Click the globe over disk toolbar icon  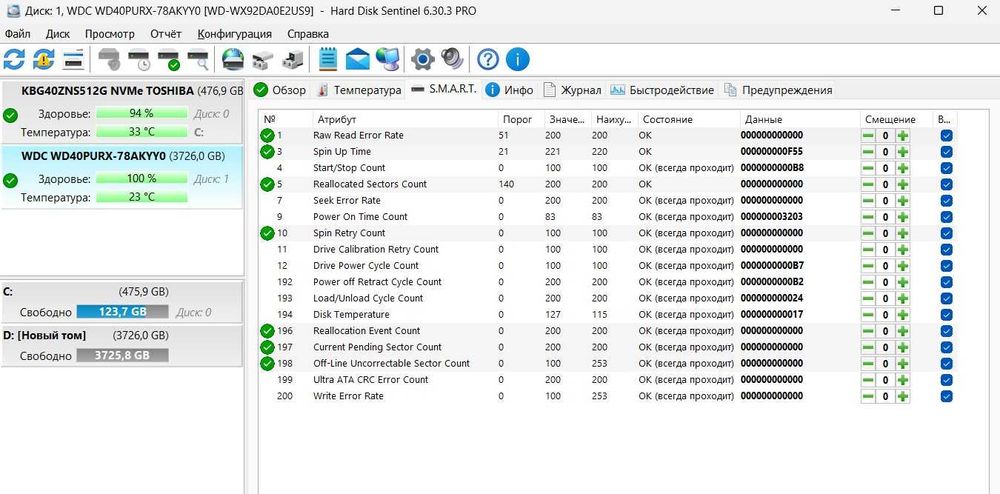point(233,60)
